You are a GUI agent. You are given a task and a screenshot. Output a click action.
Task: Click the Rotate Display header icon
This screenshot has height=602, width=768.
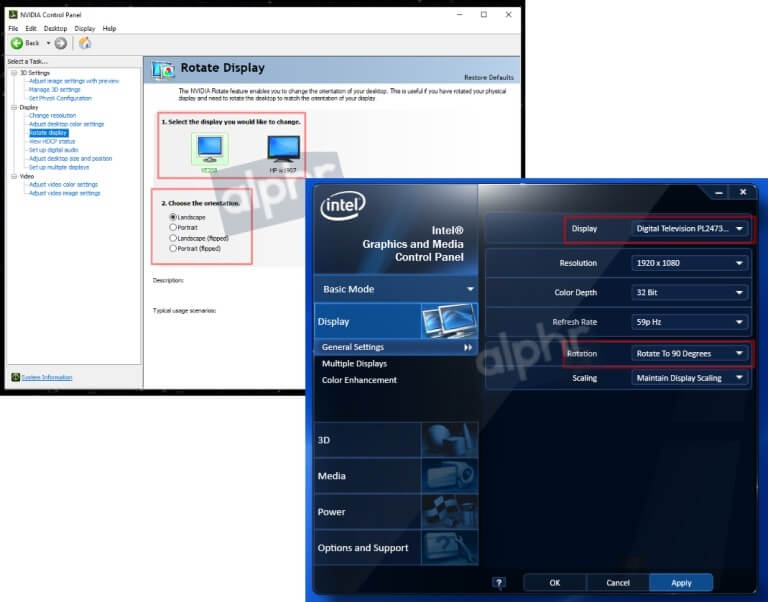(163, 70)
